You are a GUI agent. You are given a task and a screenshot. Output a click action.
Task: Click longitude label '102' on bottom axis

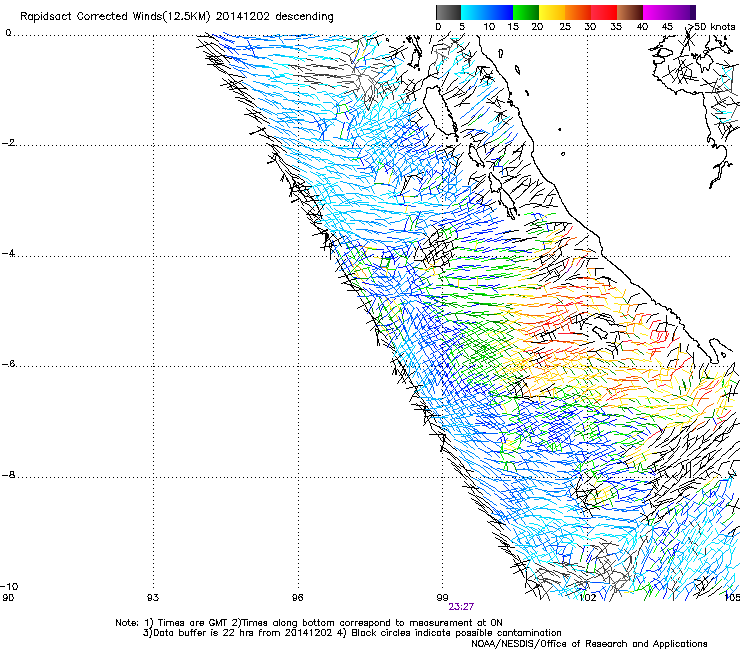tap(587, 598)
